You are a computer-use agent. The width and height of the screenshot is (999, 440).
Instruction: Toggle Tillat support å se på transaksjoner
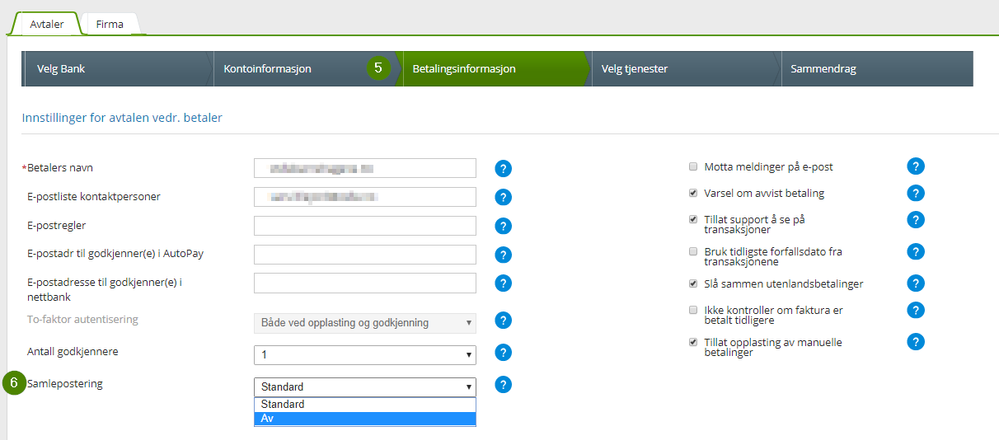693,219
